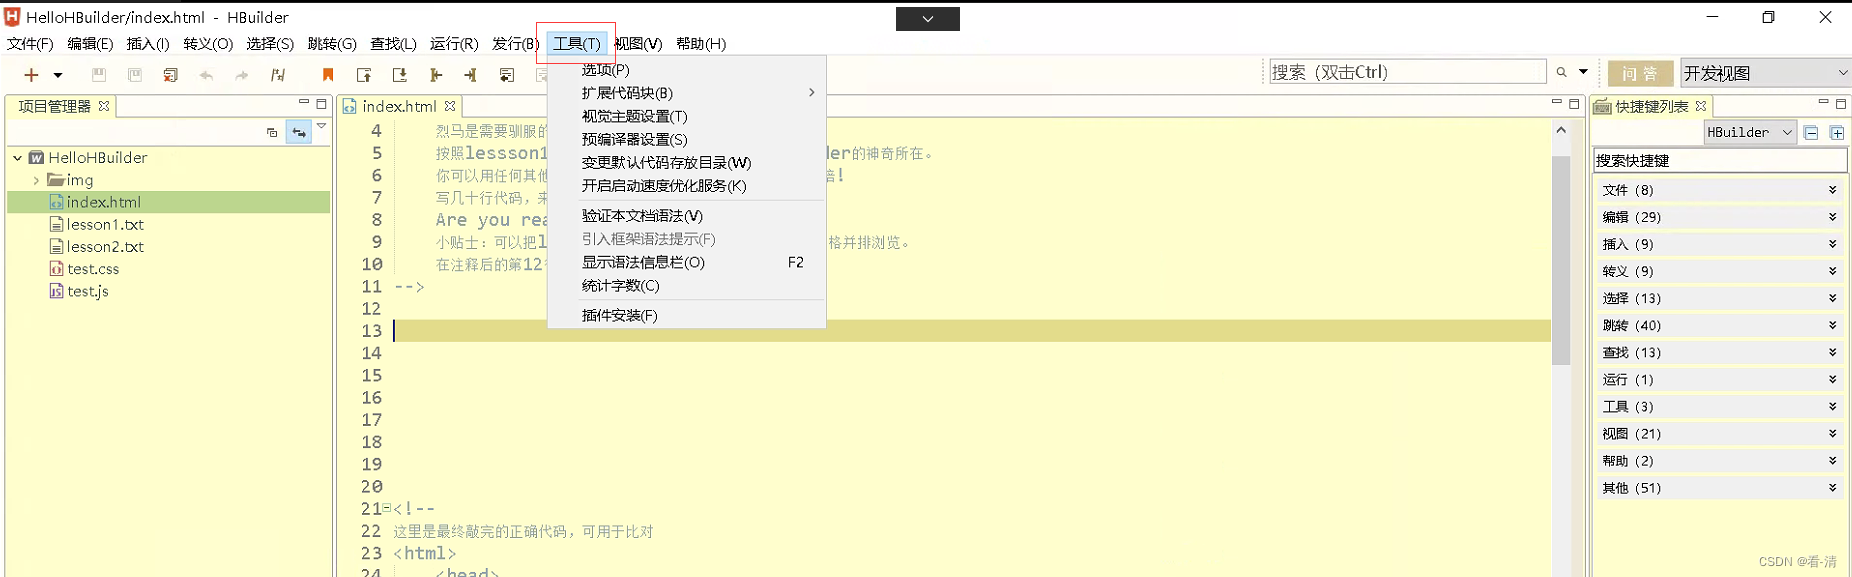Choose 预编译器设置(S) menu entry
Image resolution: width=1852 pixels, height=577 pixels.
click(x=687, y=139)
